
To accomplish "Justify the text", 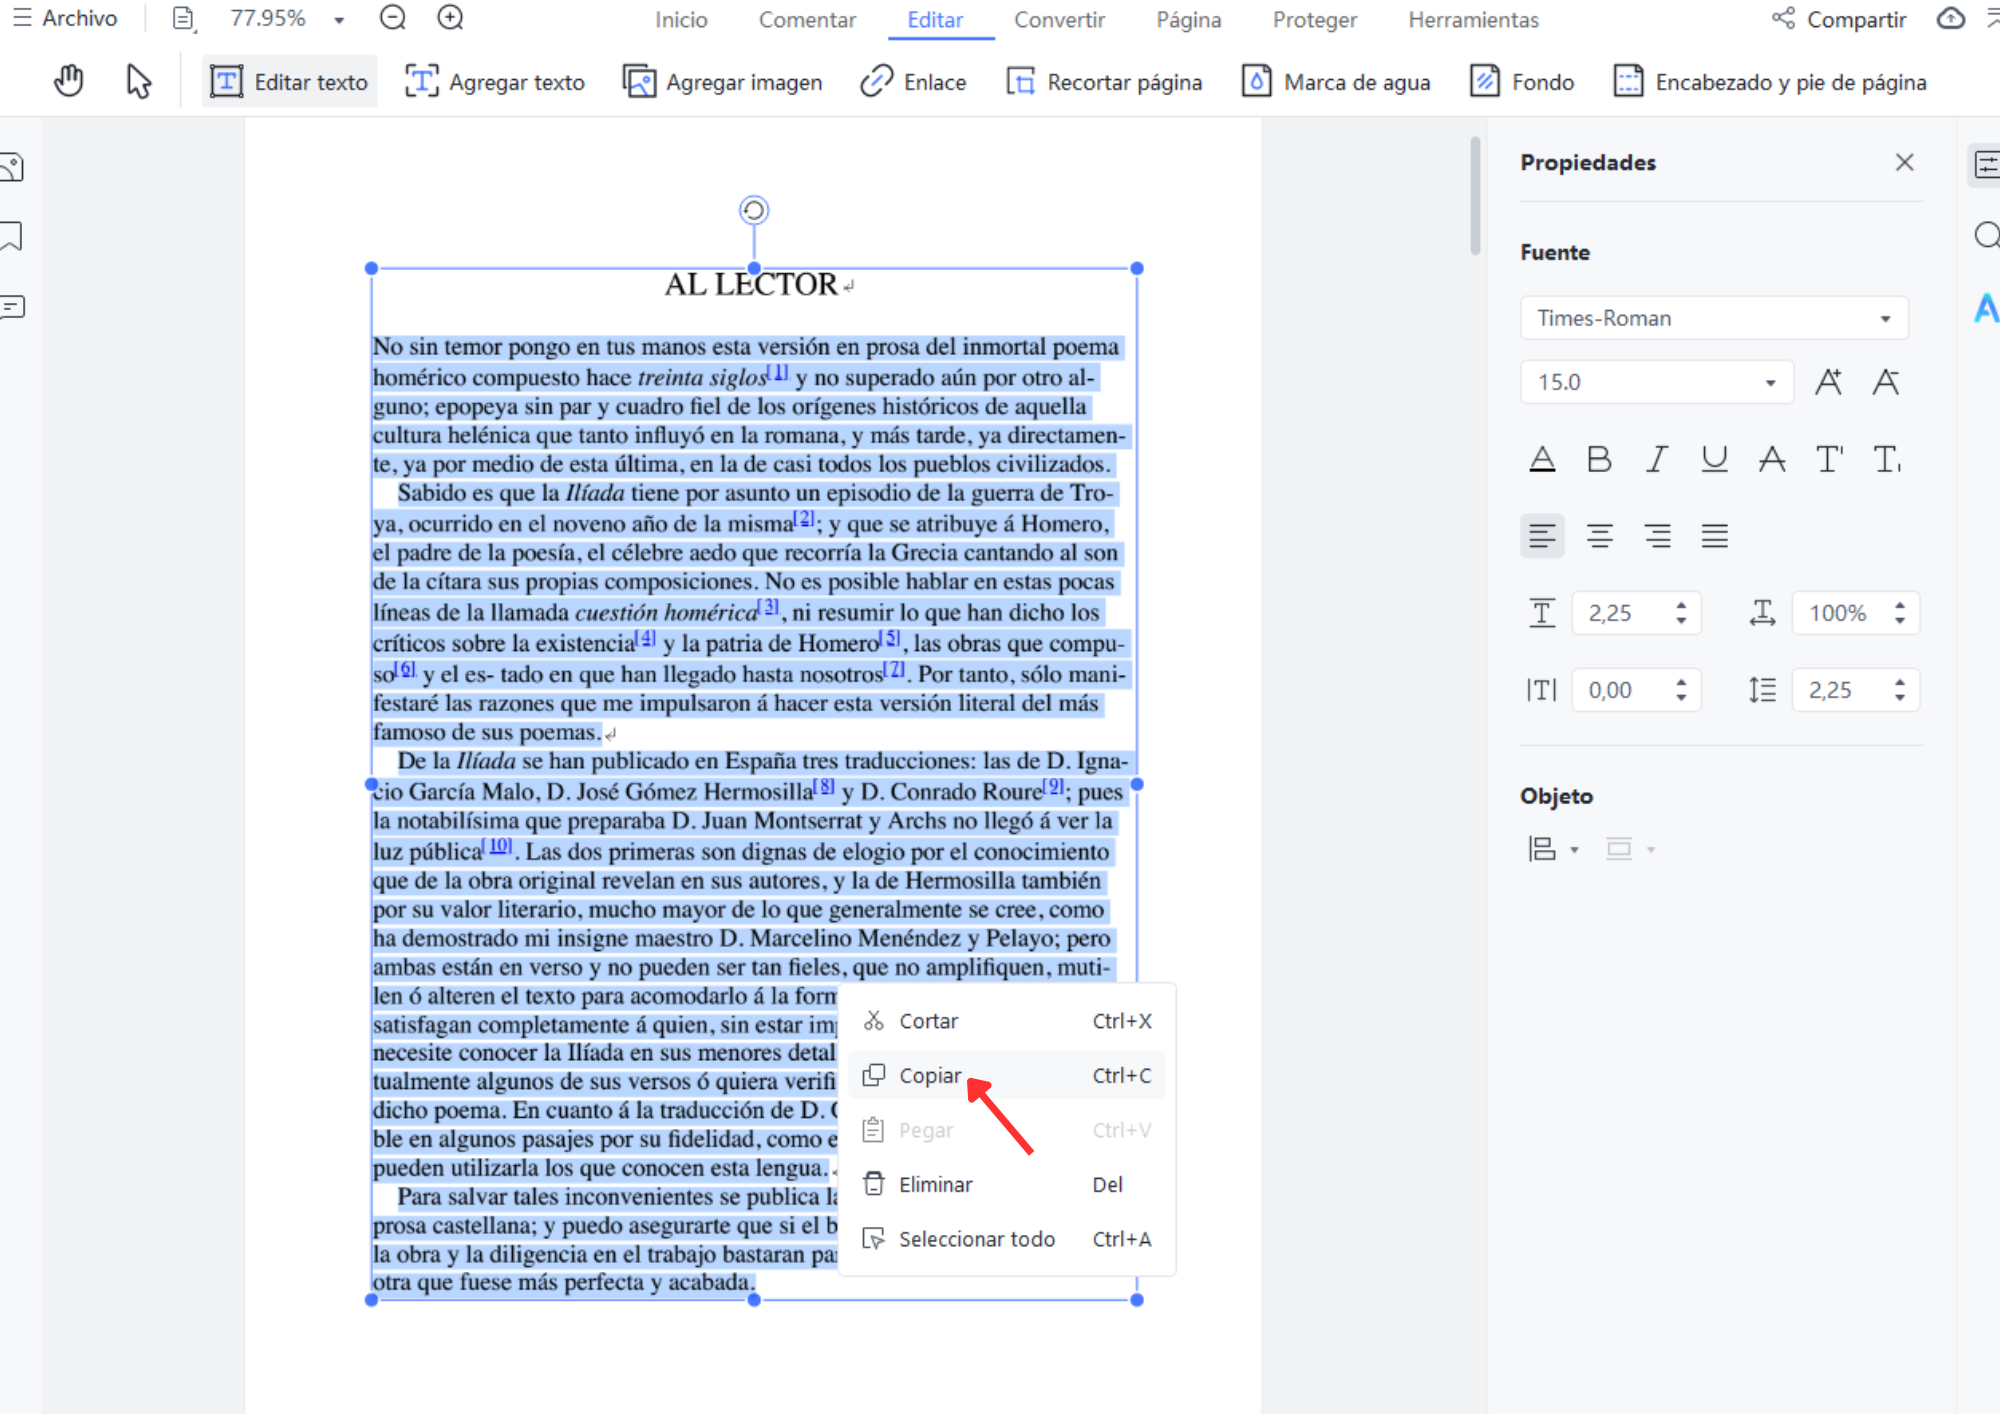I will (x=1714, y=536).
